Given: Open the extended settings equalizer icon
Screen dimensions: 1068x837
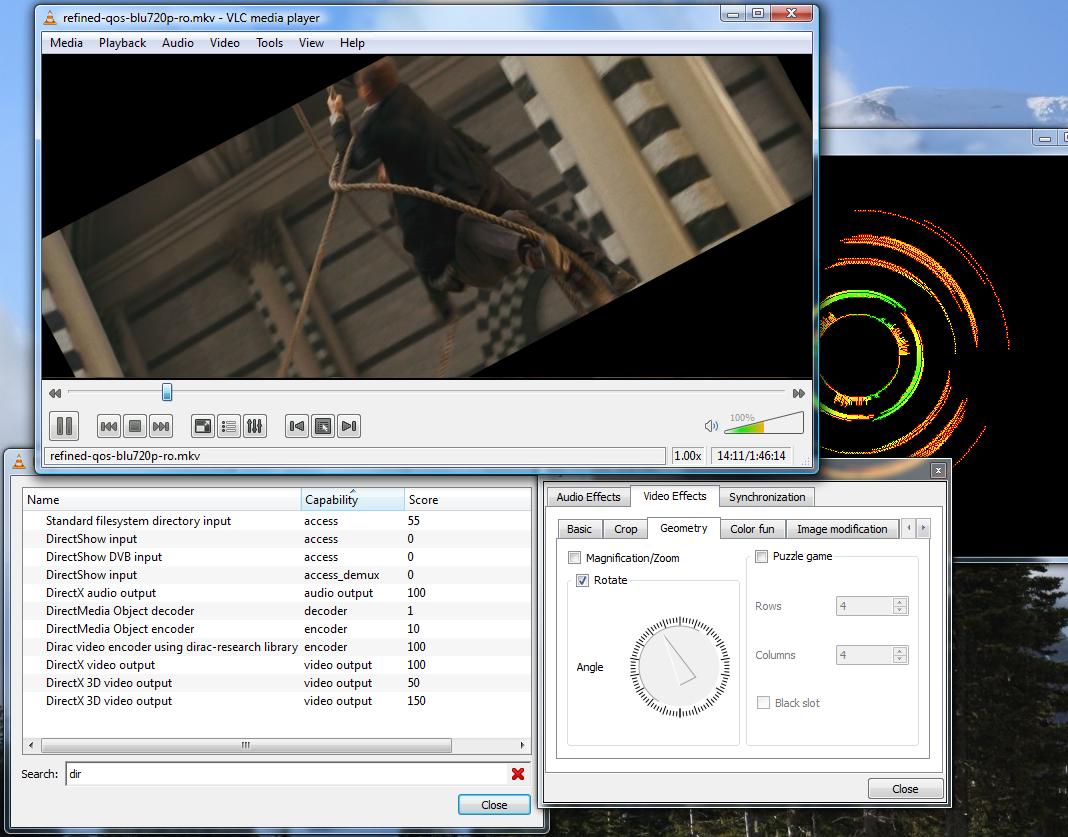Looking at the screenshot, I should pyautogui.click(x=254, y=426).
